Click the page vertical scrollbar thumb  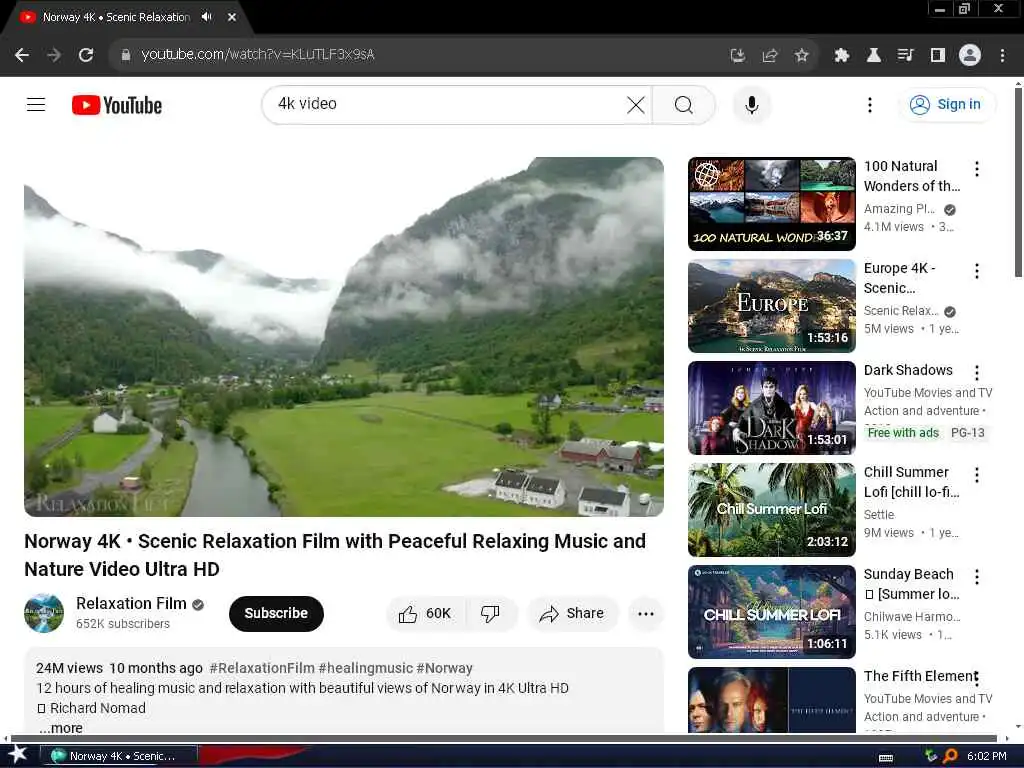1018,183
